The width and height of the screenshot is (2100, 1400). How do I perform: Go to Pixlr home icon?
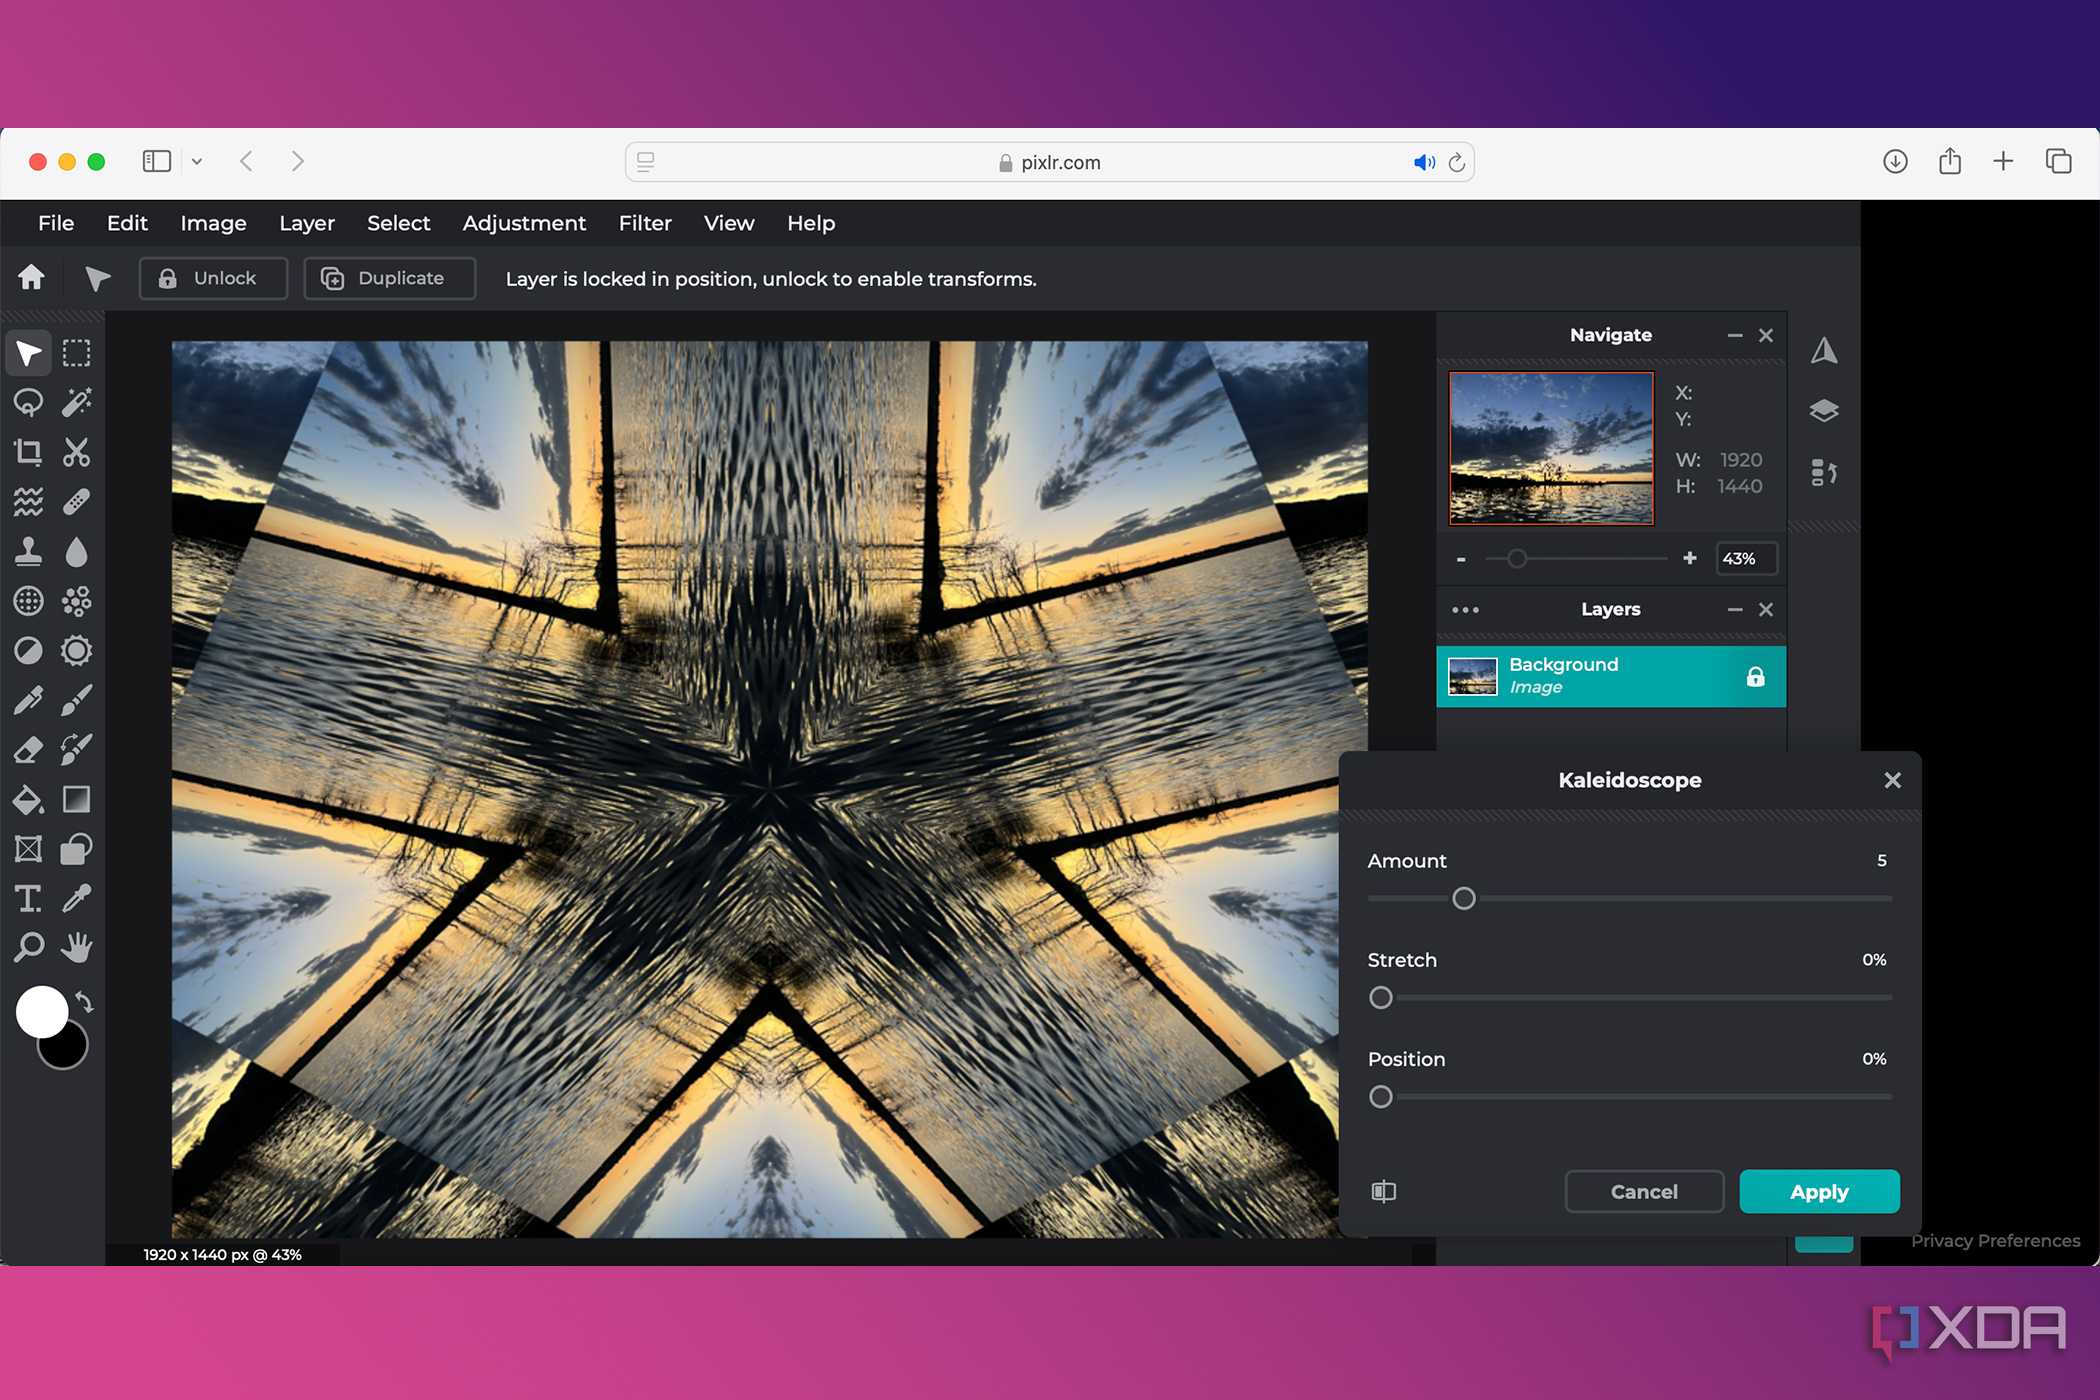pyautogui.click(x=32, y=277)
